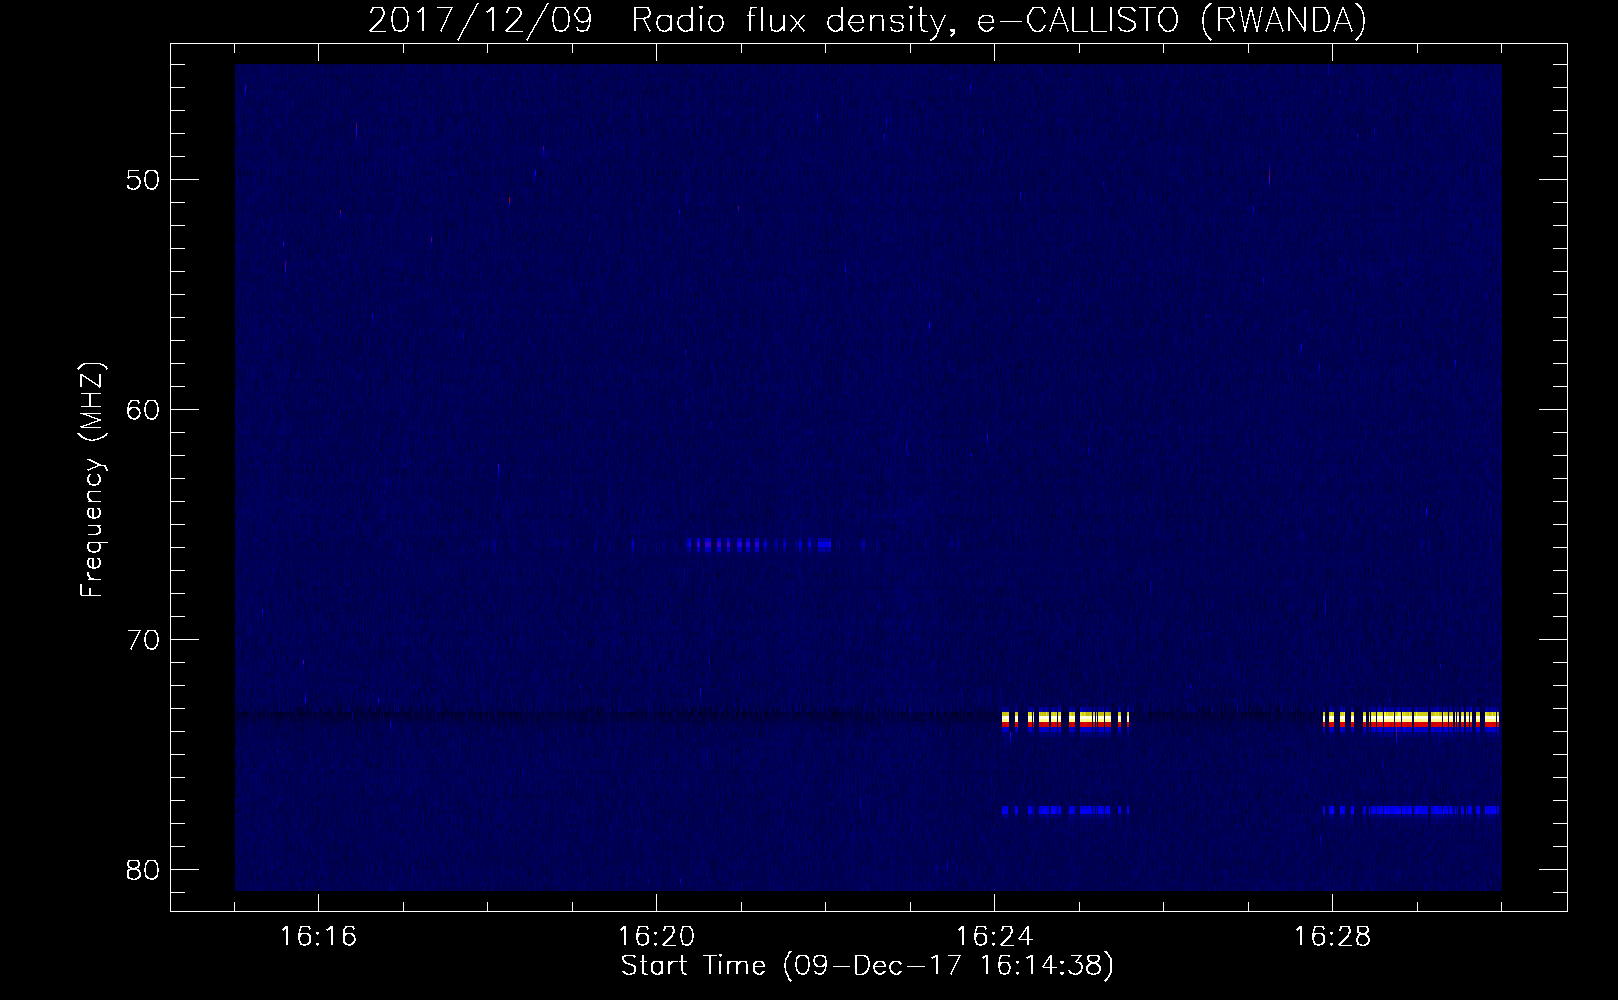This screenshot has width=1618, height=1000.
Task: Click the bright 73 MHz burst near 16:24
Action: click(x=1065, y=721)
